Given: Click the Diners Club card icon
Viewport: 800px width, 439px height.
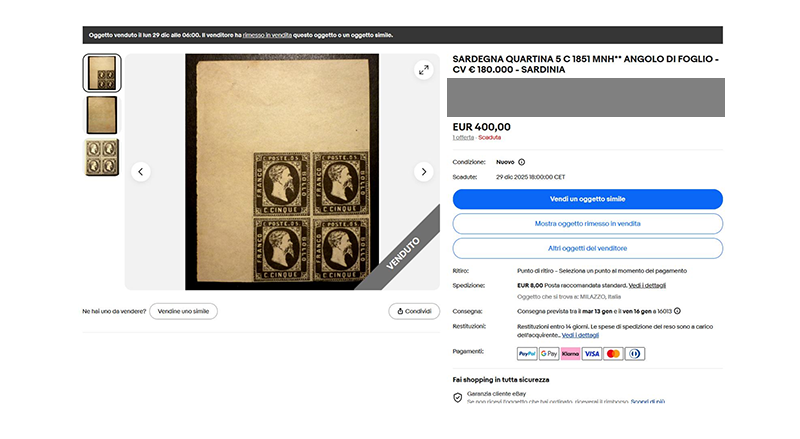Looking at the screenshot, I should (x=635, y=354).
